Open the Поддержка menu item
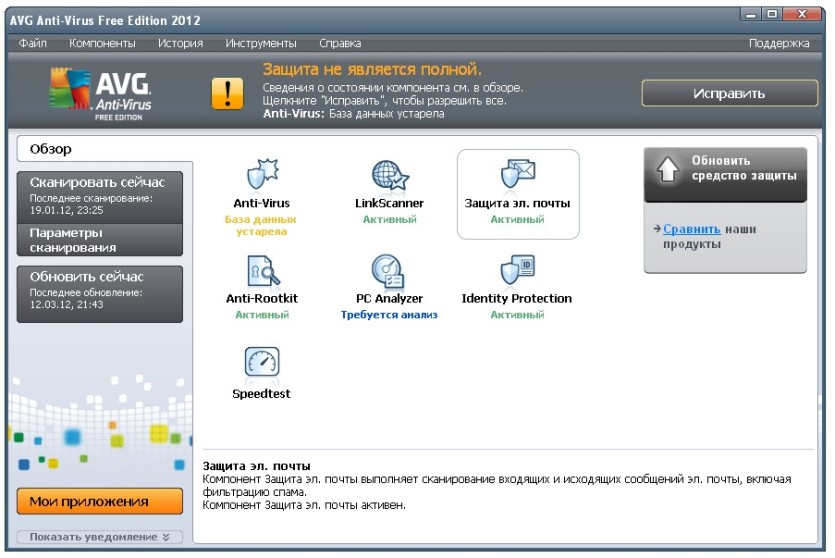This screenshot has height=558, width=835. [779, 43]
